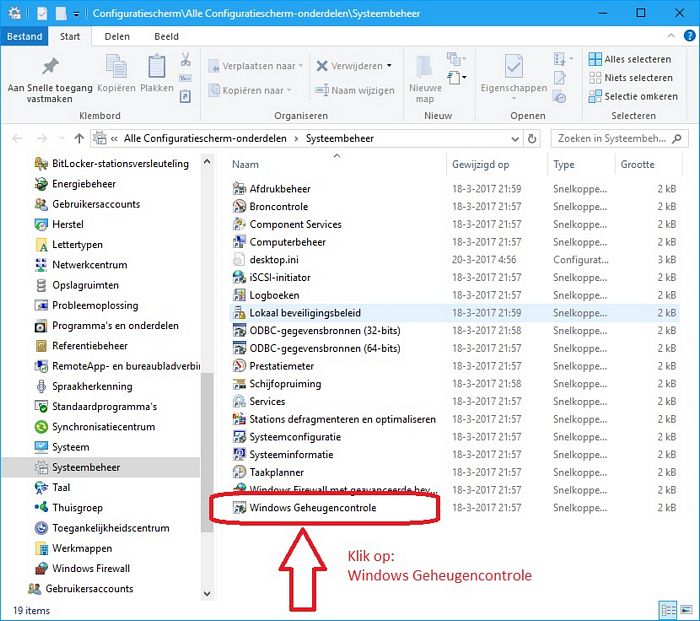The width and height of the screenshot is (700, 621).
Task: Select the Systeemconfiguratie icon
Action: (239, 437)
